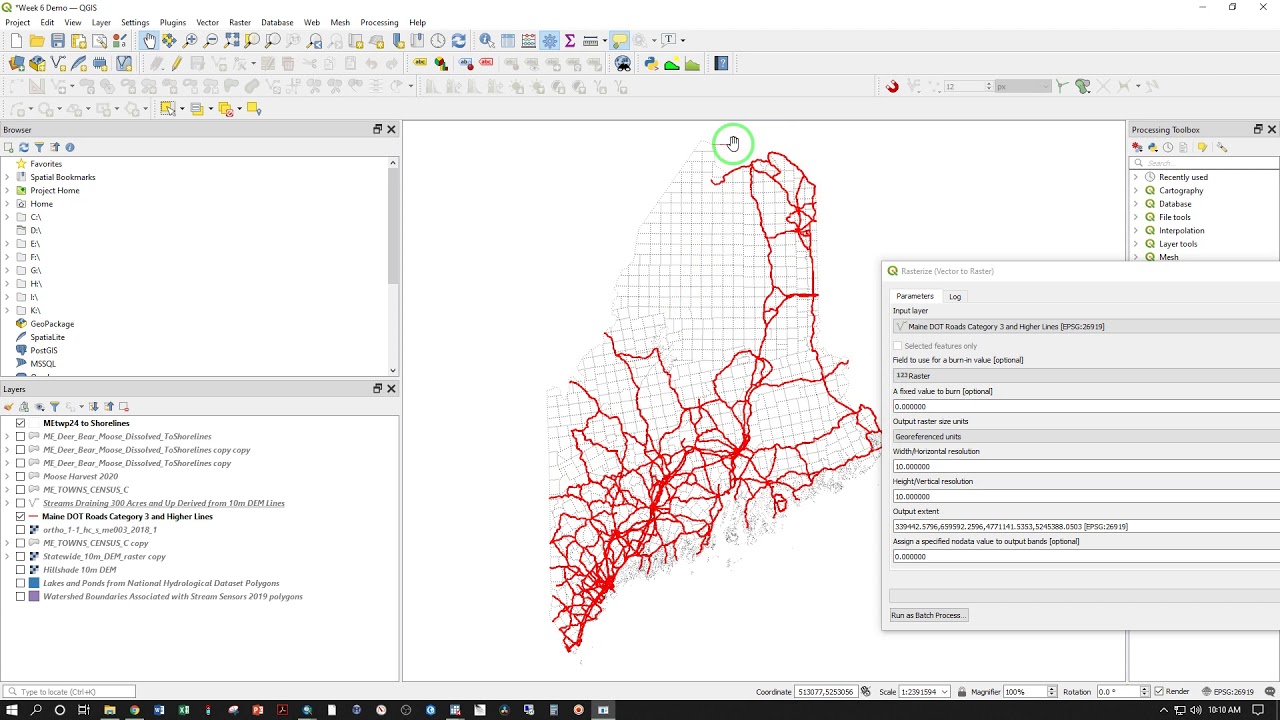Select the Zoom In magnifier tool

[190, 41]
